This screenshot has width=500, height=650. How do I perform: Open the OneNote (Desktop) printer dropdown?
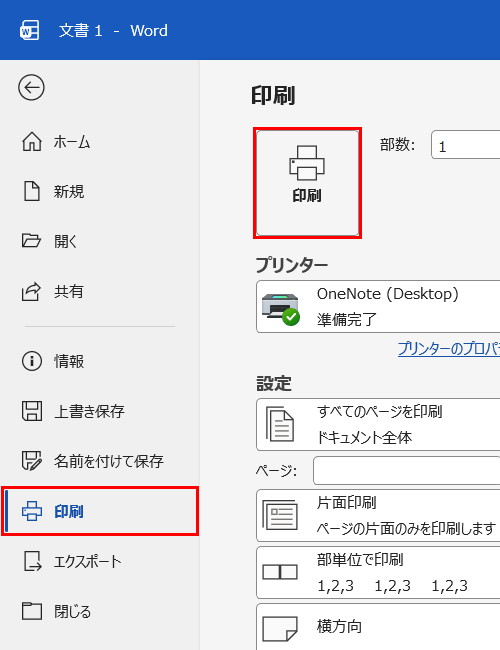(378, 306)
